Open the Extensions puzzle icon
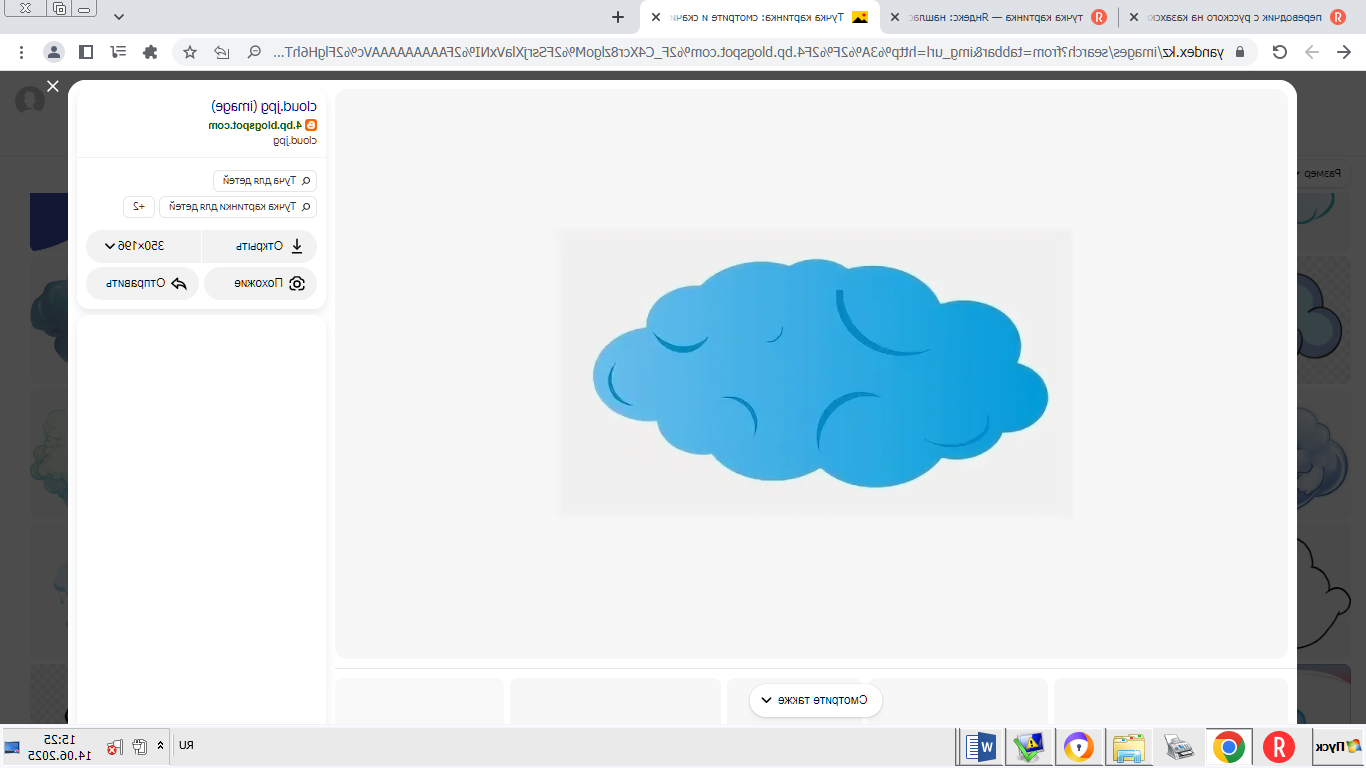 [150, 52]
